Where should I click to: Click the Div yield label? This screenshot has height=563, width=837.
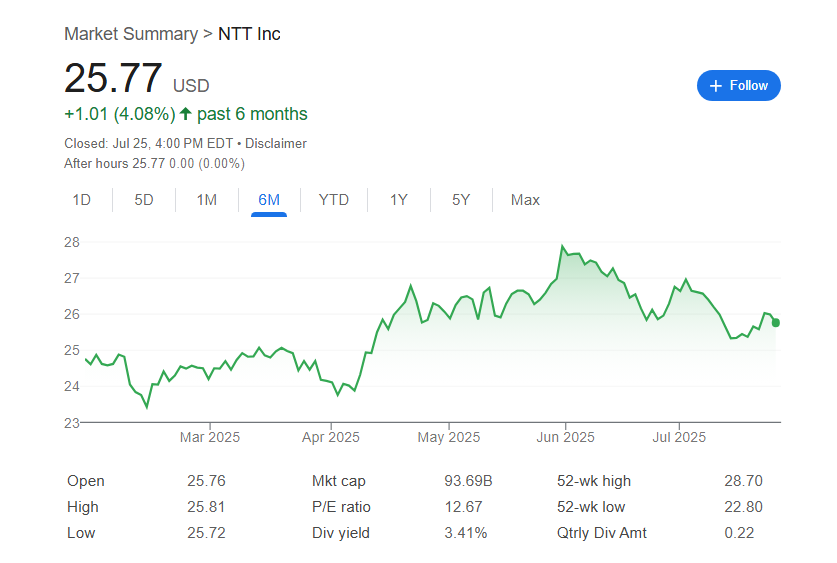pos(341,533)
